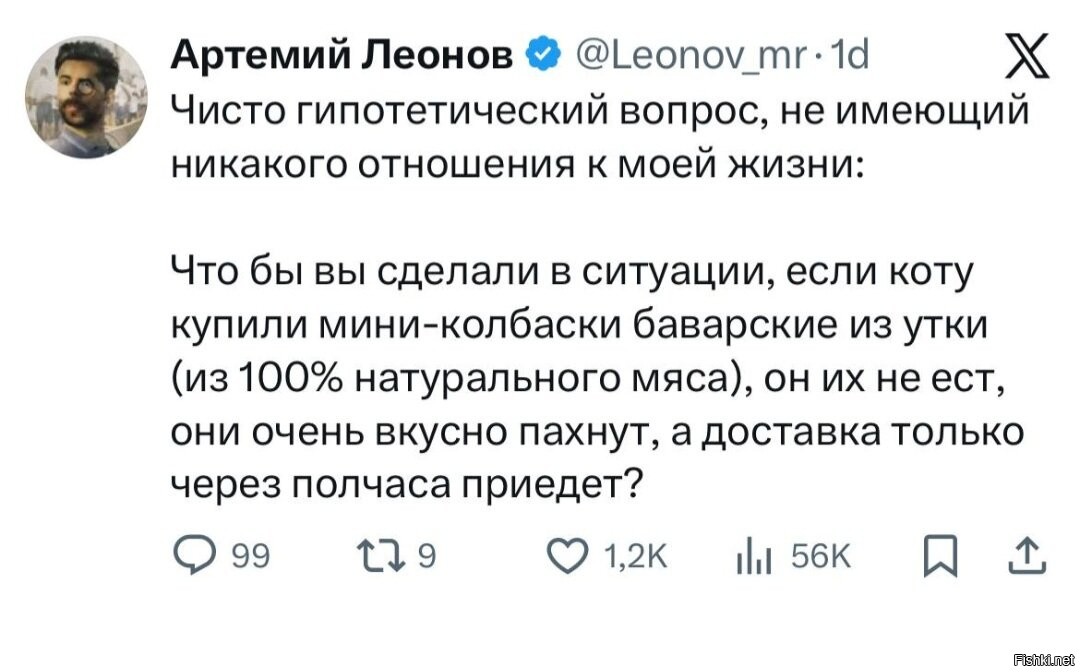1080x672 pixels.
Task: Click the repost arrows icon
Action: click(380, 556)
